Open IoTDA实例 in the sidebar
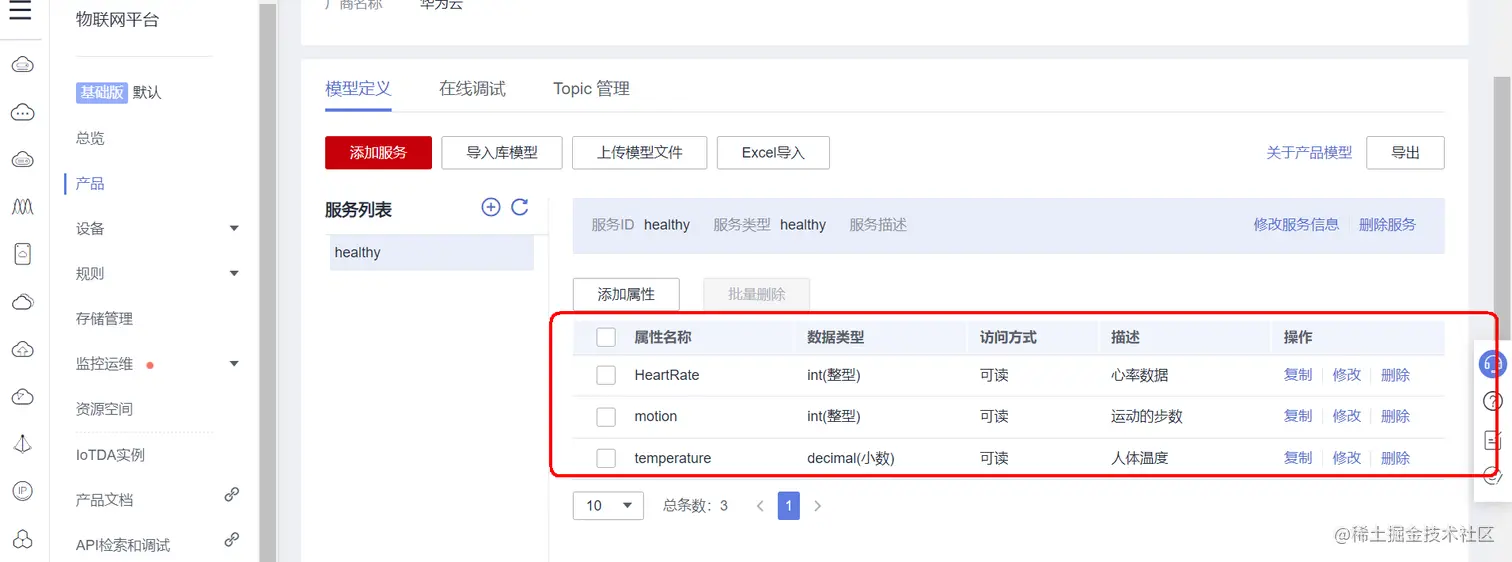The height and width of the screenshot is (562, 1512). point(110,454)
